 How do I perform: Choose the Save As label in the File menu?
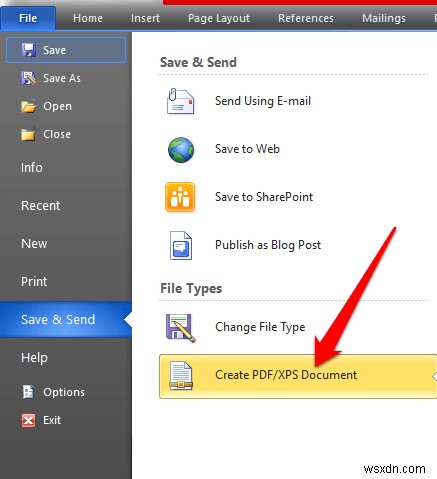pos(62,78)
